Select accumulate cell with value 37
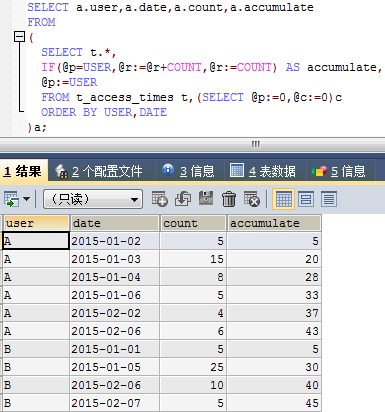 click(x=274, y=313)
